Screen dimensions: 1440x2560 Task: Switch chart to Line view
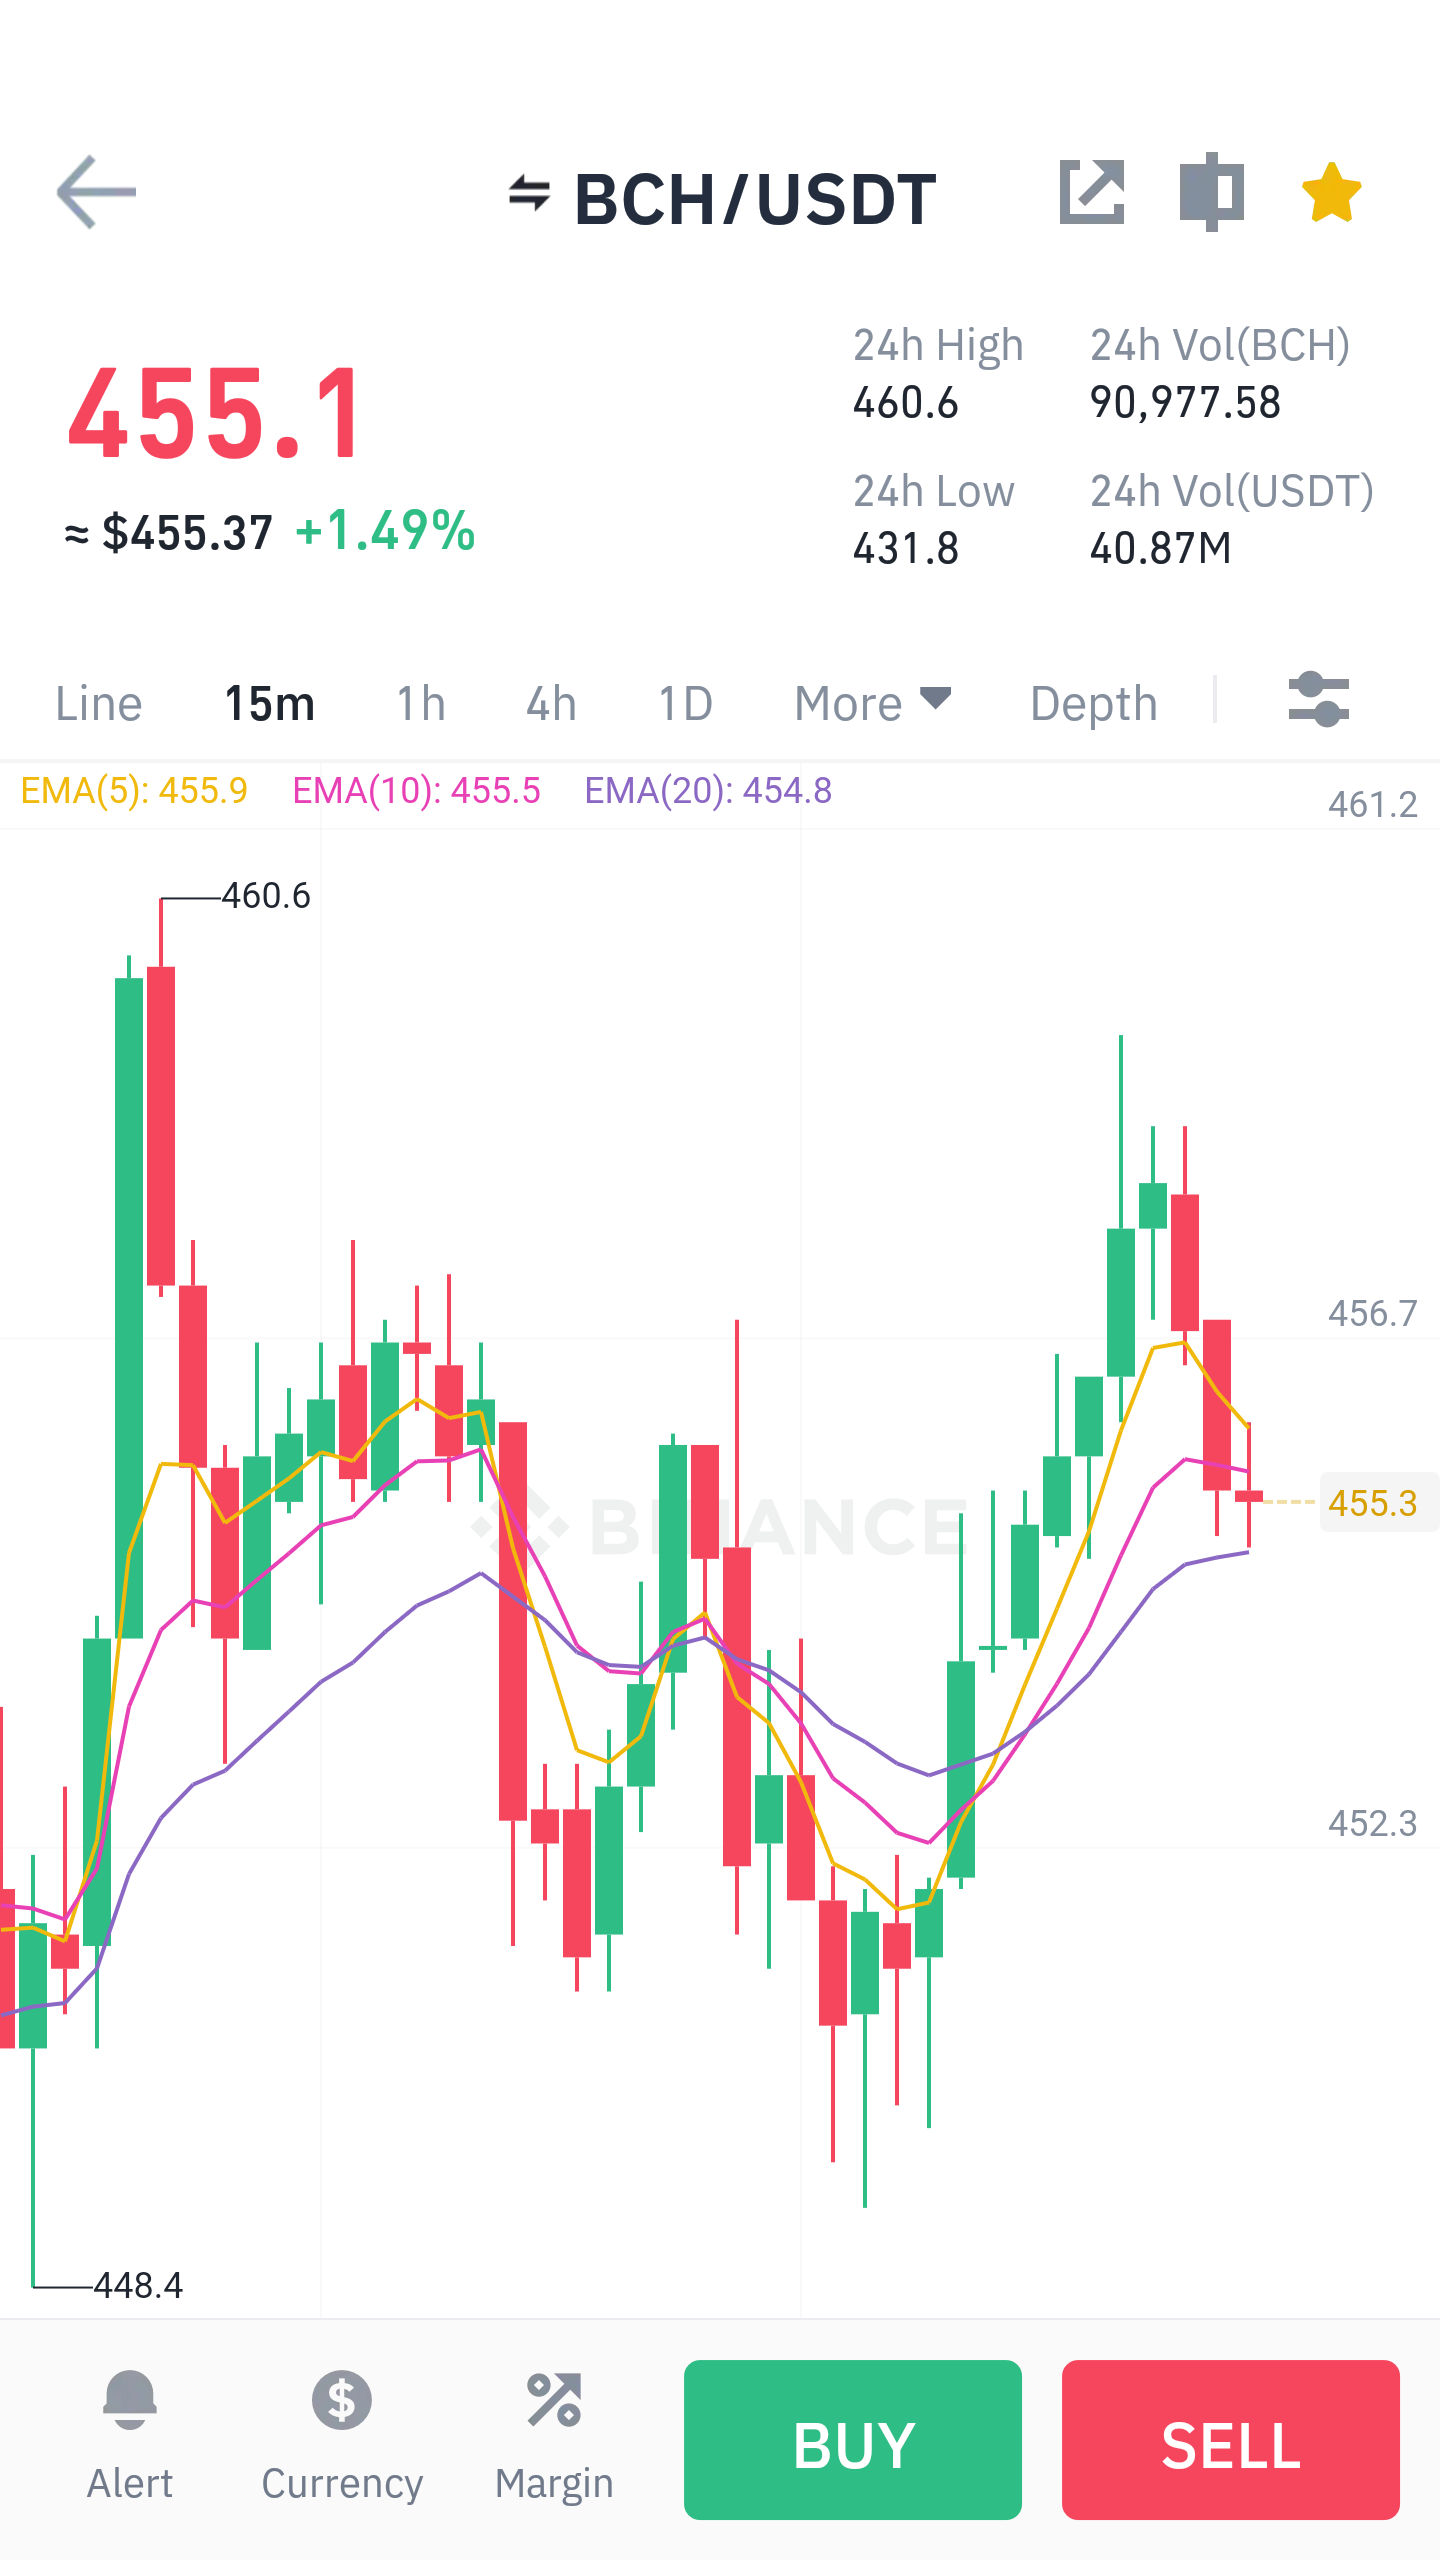[x=99, y=703]
